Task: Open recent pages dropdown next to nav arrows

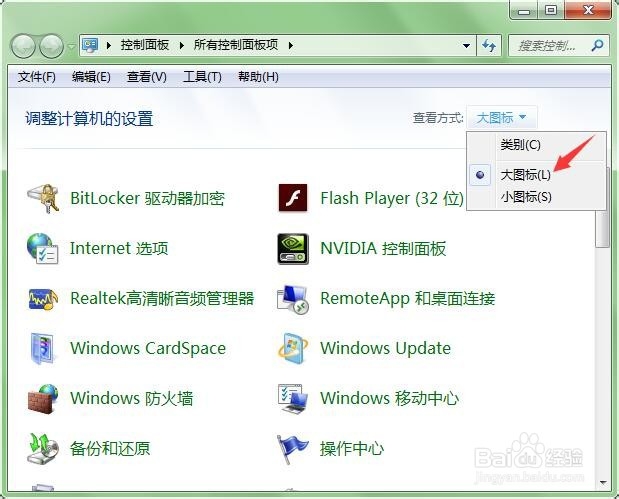Action: coord(71,47)
